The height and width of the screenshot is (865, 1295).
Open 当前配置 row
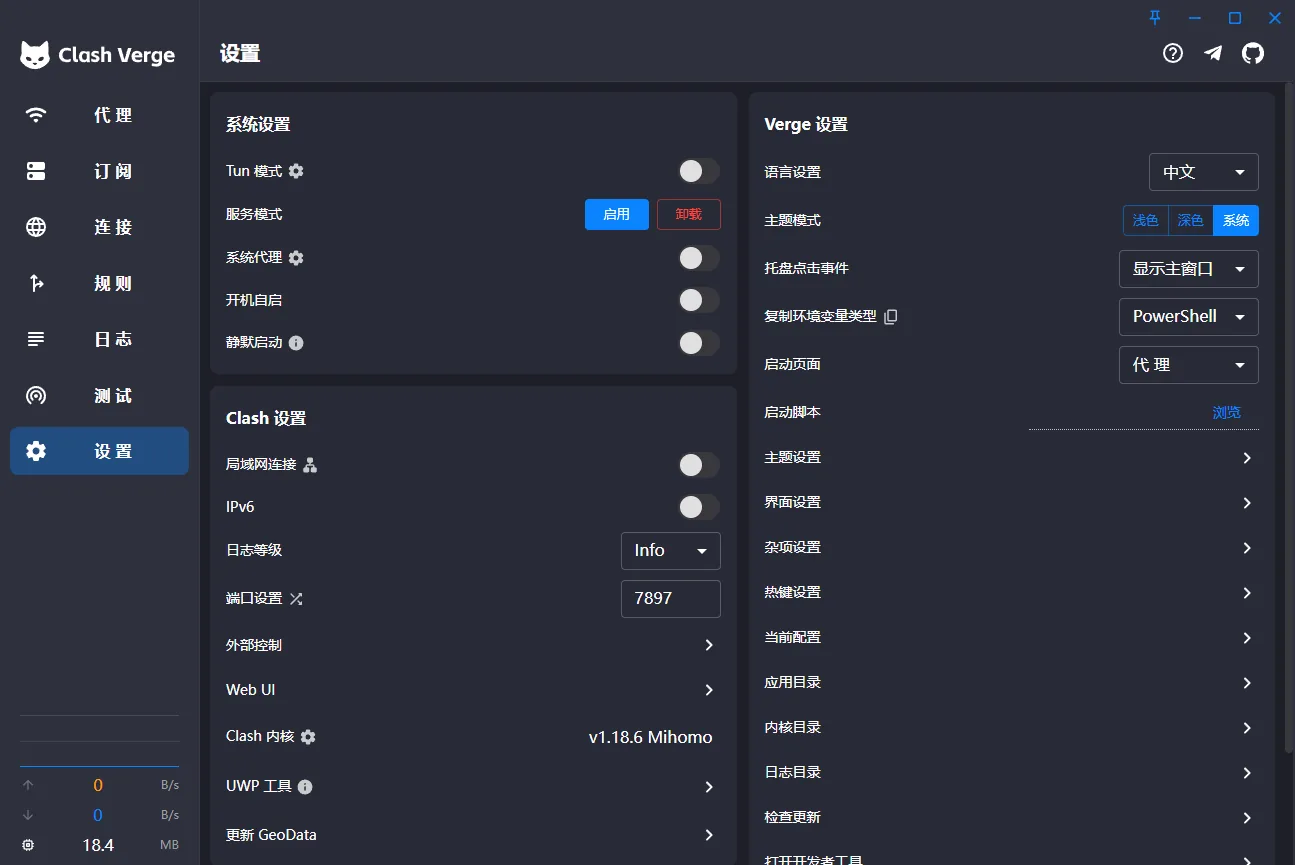tap(1011, 637)
